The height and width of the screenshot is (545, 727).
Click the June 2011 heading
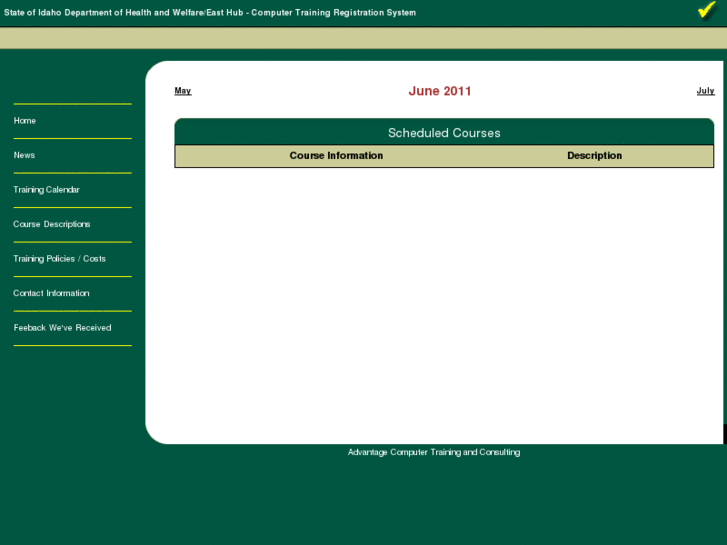point(440,91)
